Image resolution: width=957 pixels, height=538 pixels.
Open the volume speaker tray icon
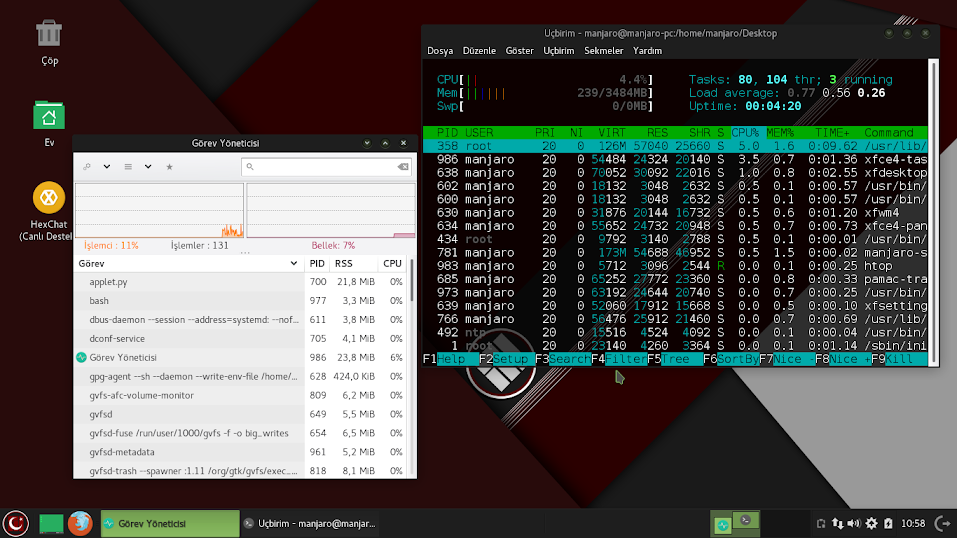pos(854,523)
